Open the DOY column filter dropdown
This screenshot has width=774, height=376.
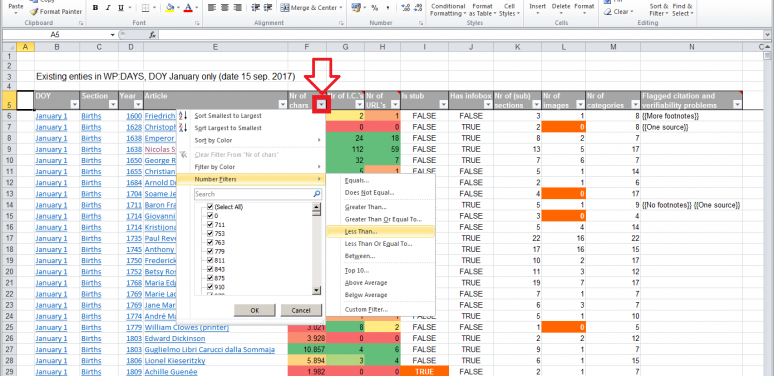pyautogui.click(x=75, y=105)
